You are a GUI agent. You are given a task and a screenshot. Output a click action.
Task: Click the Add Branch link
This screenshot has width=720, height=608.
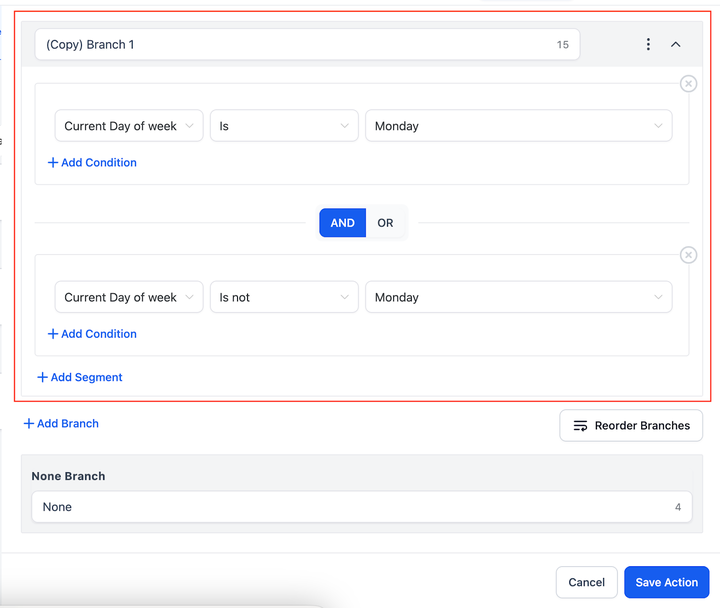[x=61, y=423]
